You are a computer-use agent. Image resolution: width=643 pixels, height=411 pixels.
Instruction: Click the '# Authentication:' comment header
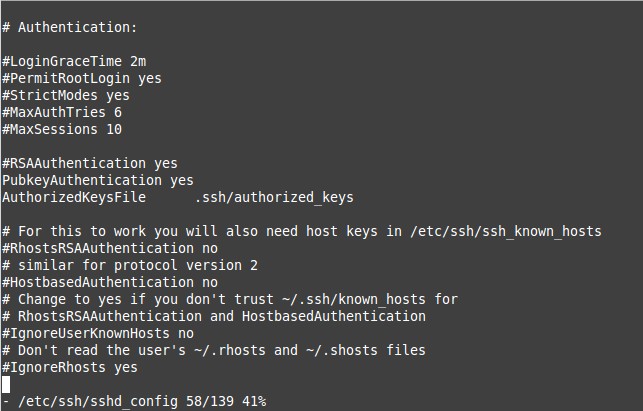pyautogui.click(x=69, y=27)
